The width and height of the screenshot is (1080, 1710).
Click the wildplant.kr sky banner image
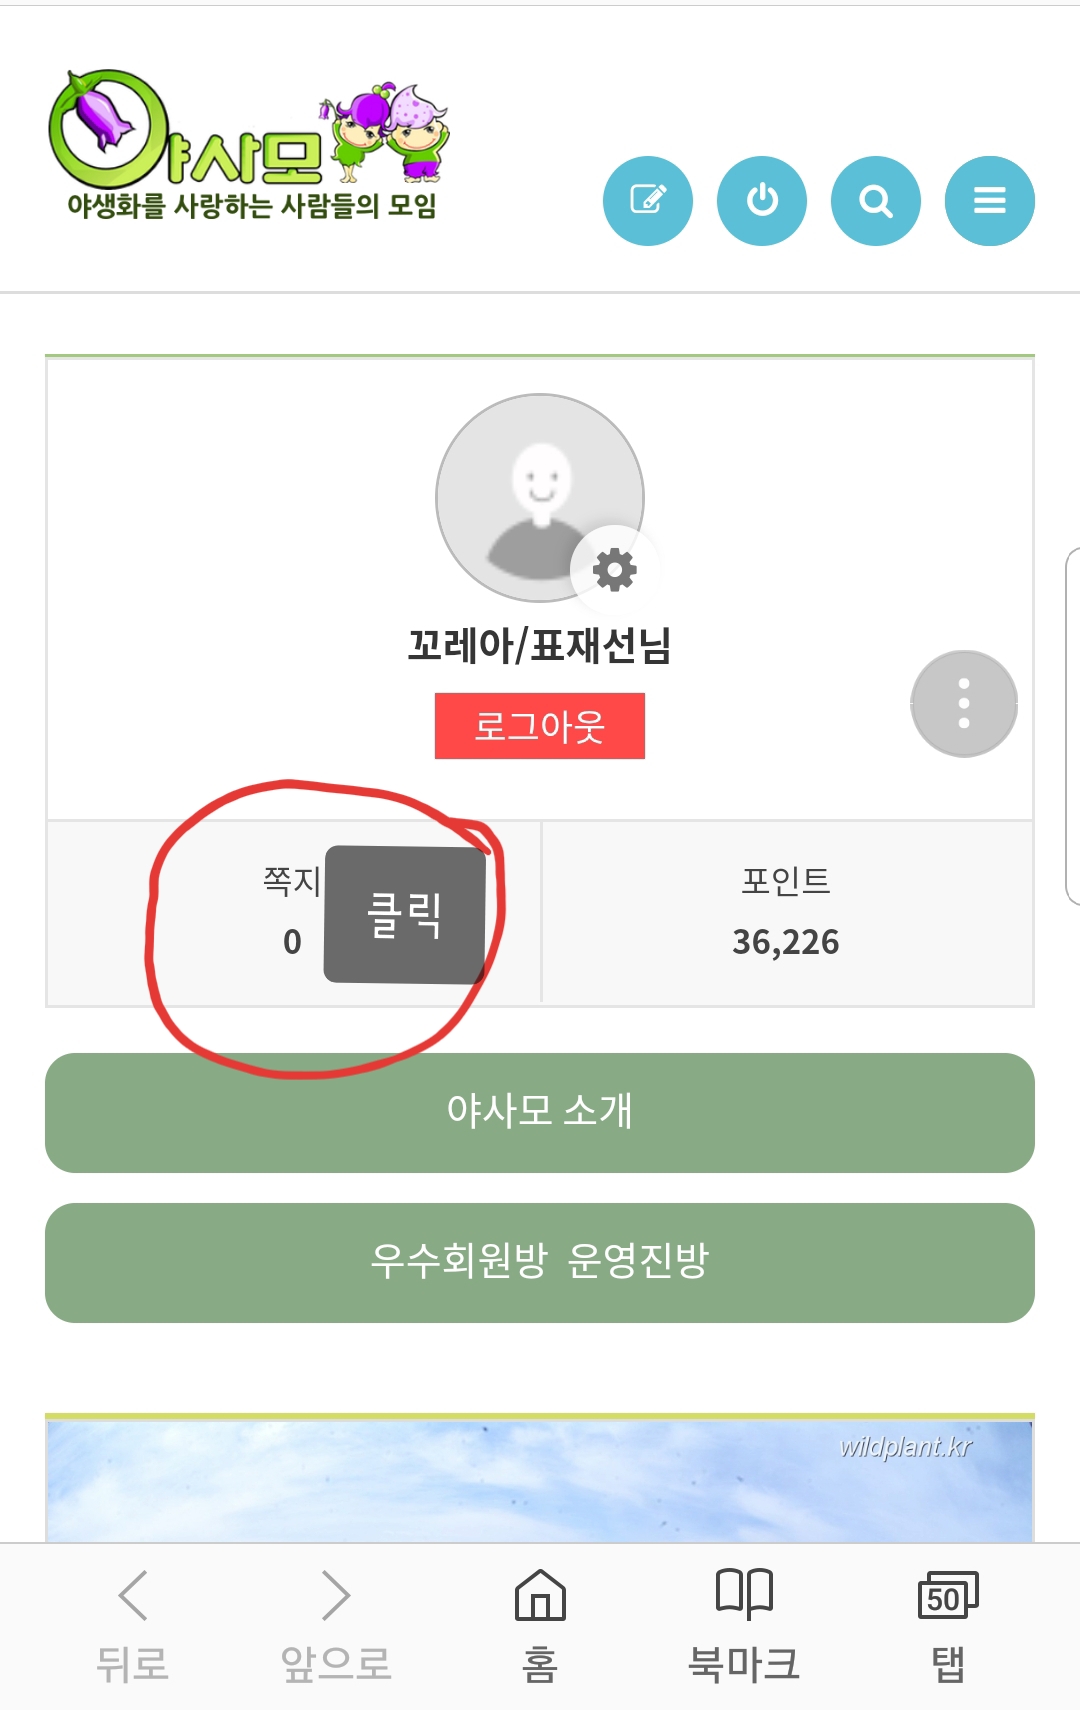[540, 1479]
